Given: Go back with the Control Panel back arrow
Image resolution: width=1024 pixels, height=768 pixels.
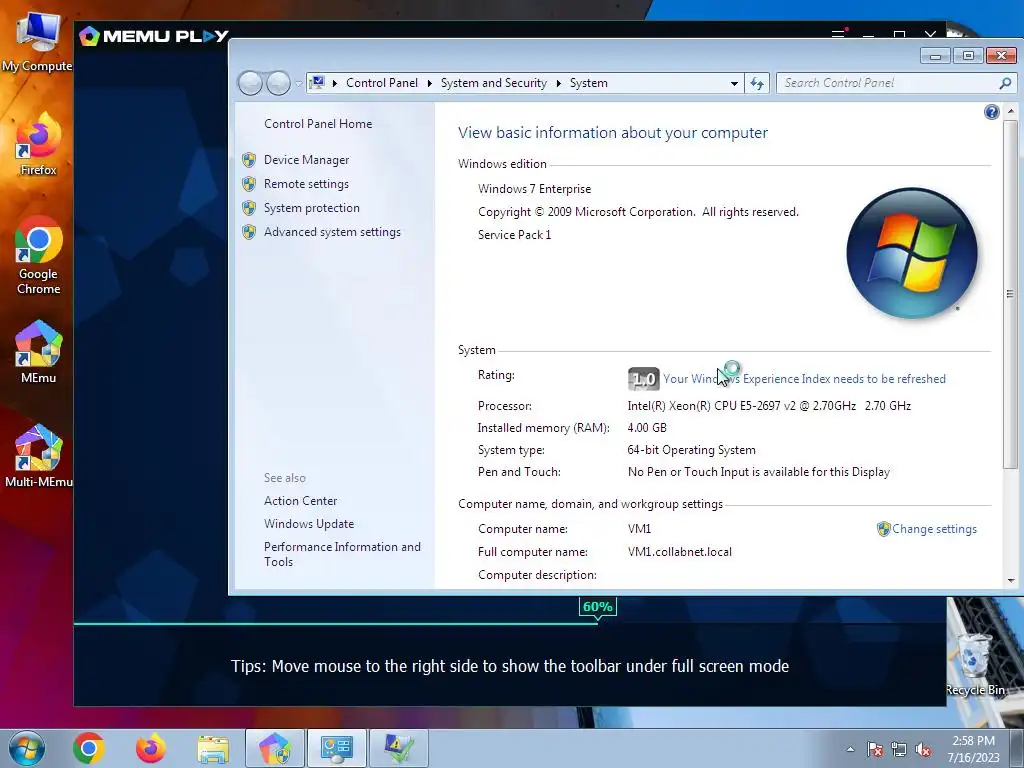Looking at the screenshot, I should (250, 83).
